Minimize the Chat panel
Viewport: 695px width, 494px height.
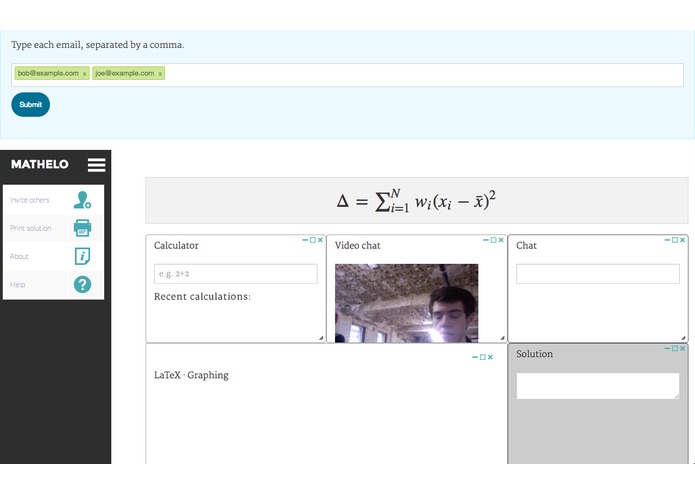[667, 240]
